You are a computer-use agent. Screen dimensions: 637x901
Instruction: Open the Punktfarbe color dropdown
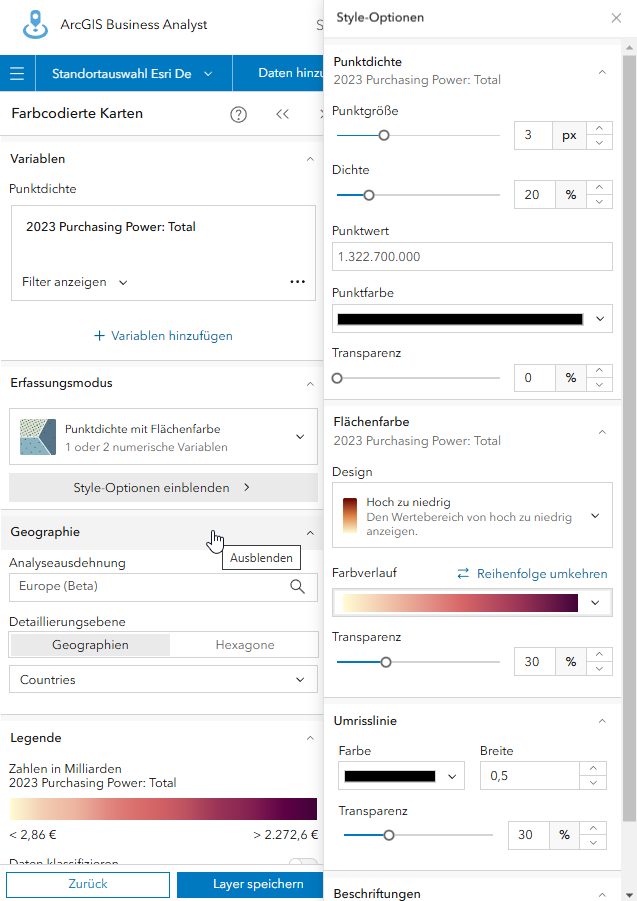(x=600, y=318)
